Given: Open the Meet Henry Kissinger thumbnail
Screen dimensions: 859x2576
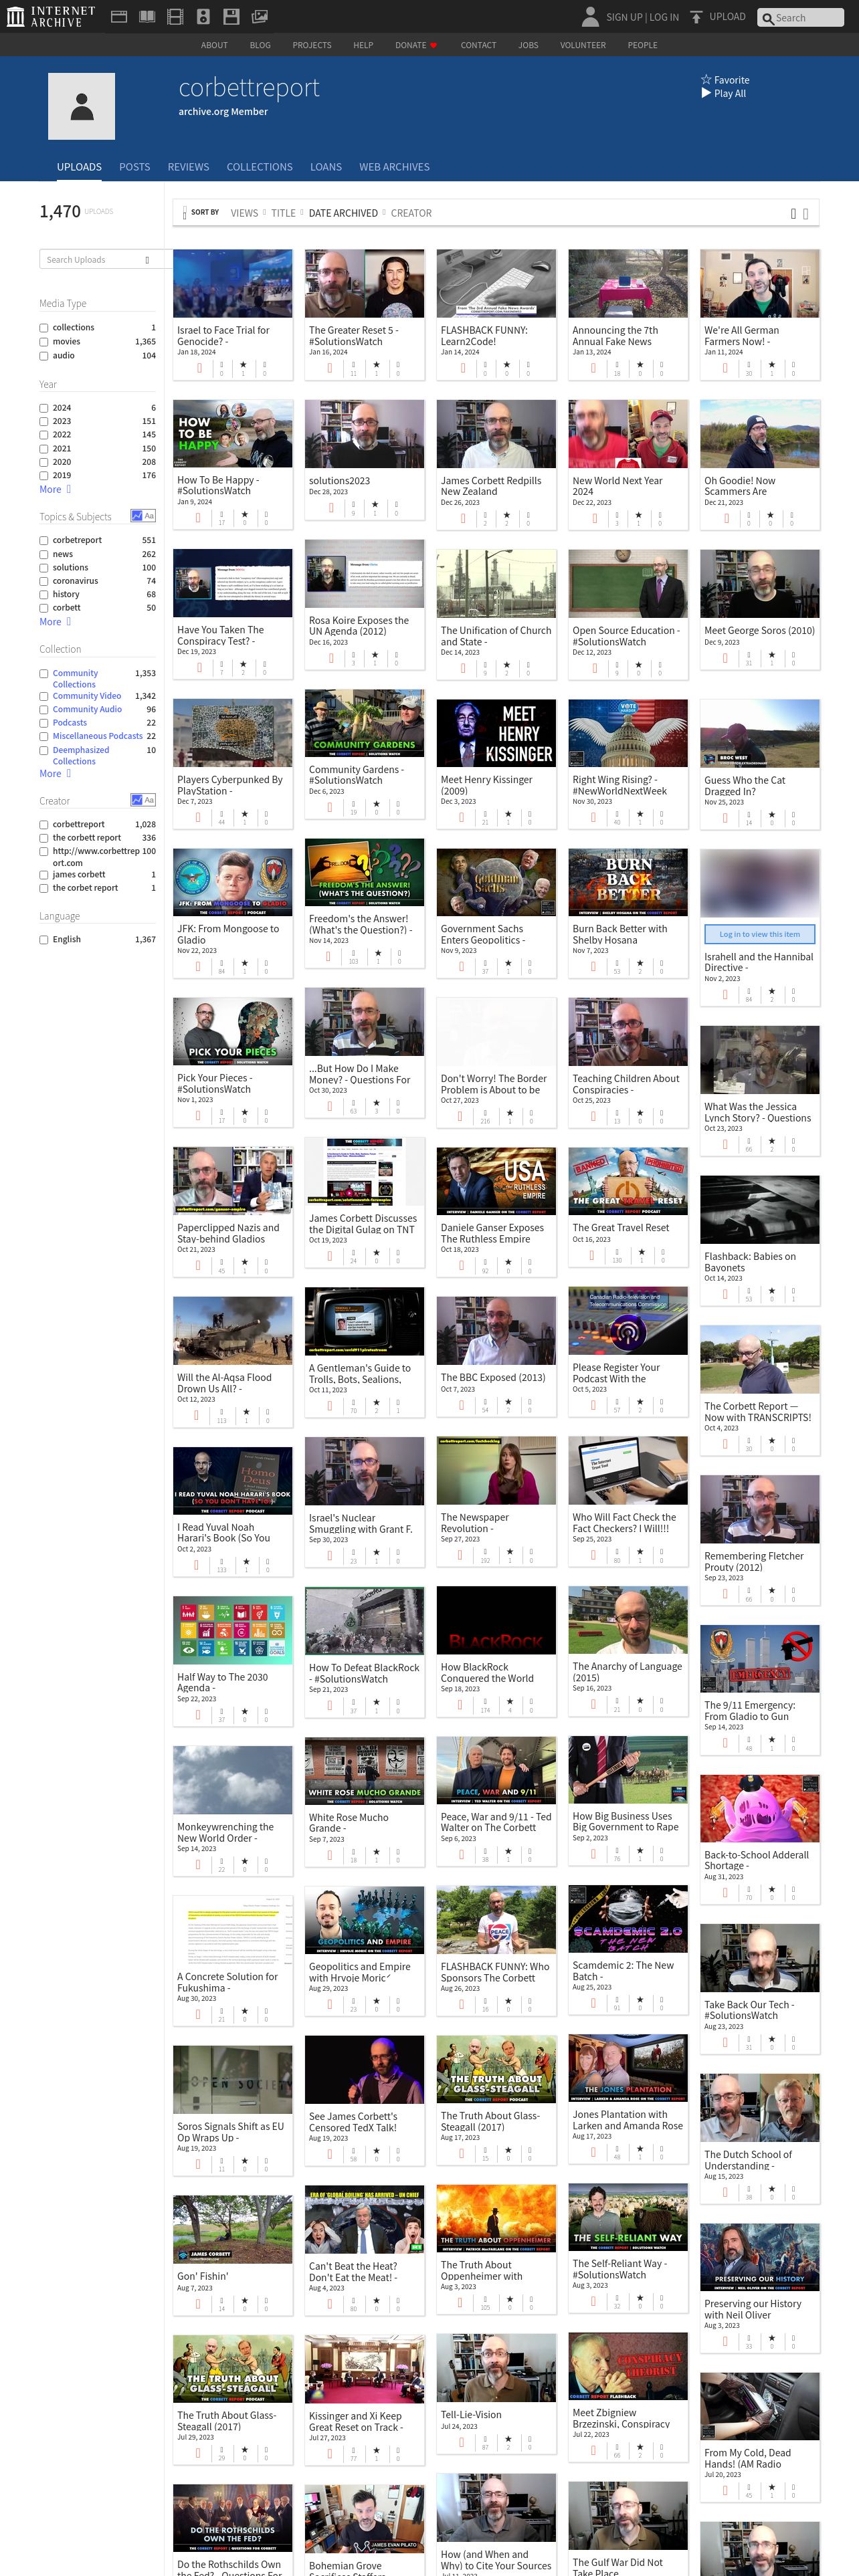Looking at the screenshot, I should (x=496, y=733).
